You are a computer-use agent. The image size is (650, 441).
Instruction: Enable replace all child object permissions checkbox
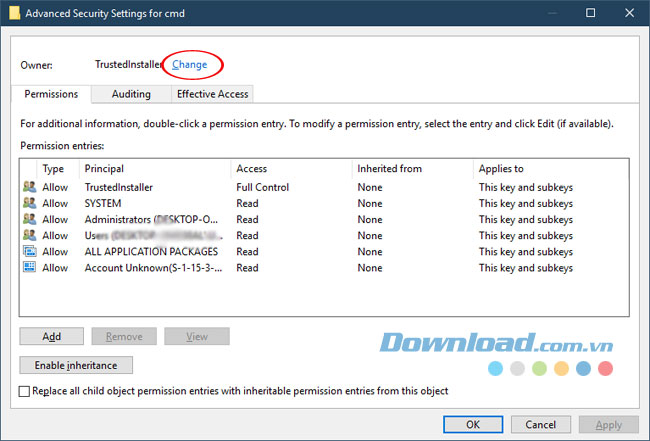pos(25,391)
